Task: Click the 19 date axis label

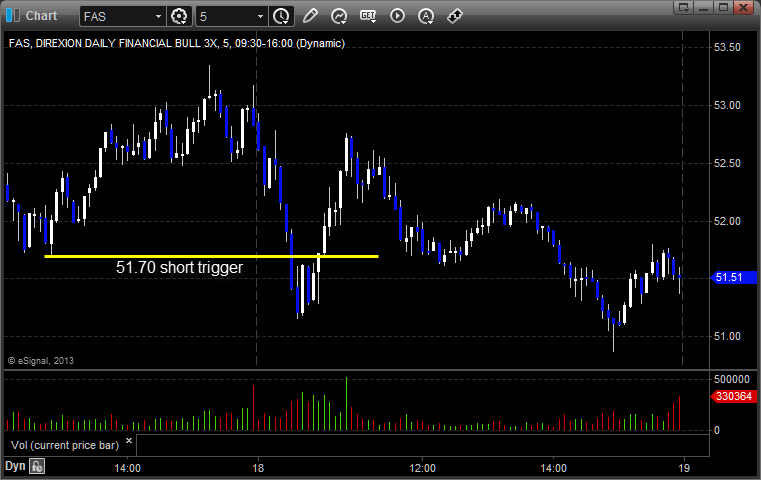Action: (x=684, y=468)
